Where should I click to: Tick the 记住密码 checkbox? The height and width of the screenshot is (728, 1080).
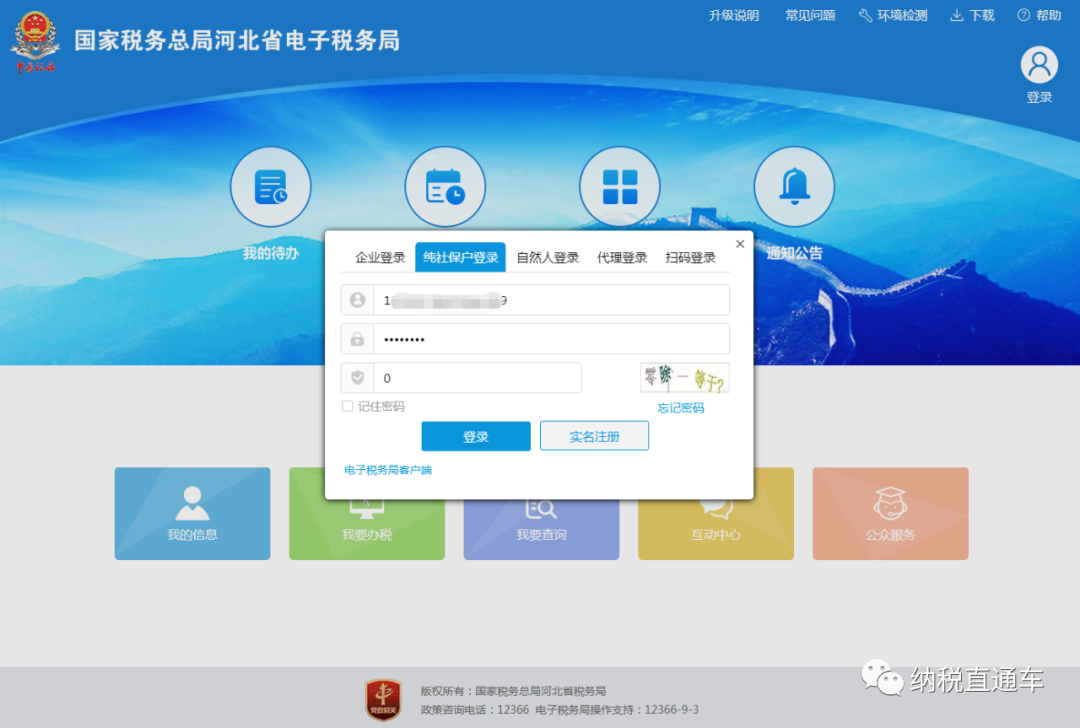click(348, 406)
